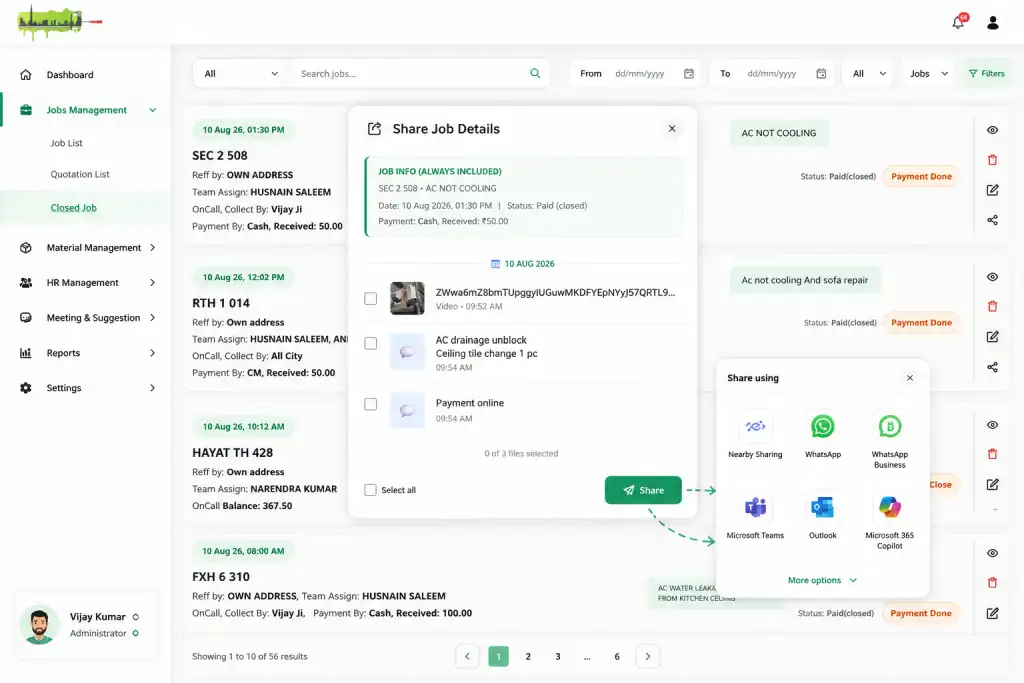Check the video file checkbox
This screenshot has width=1024, height=683.
[370, 298]
